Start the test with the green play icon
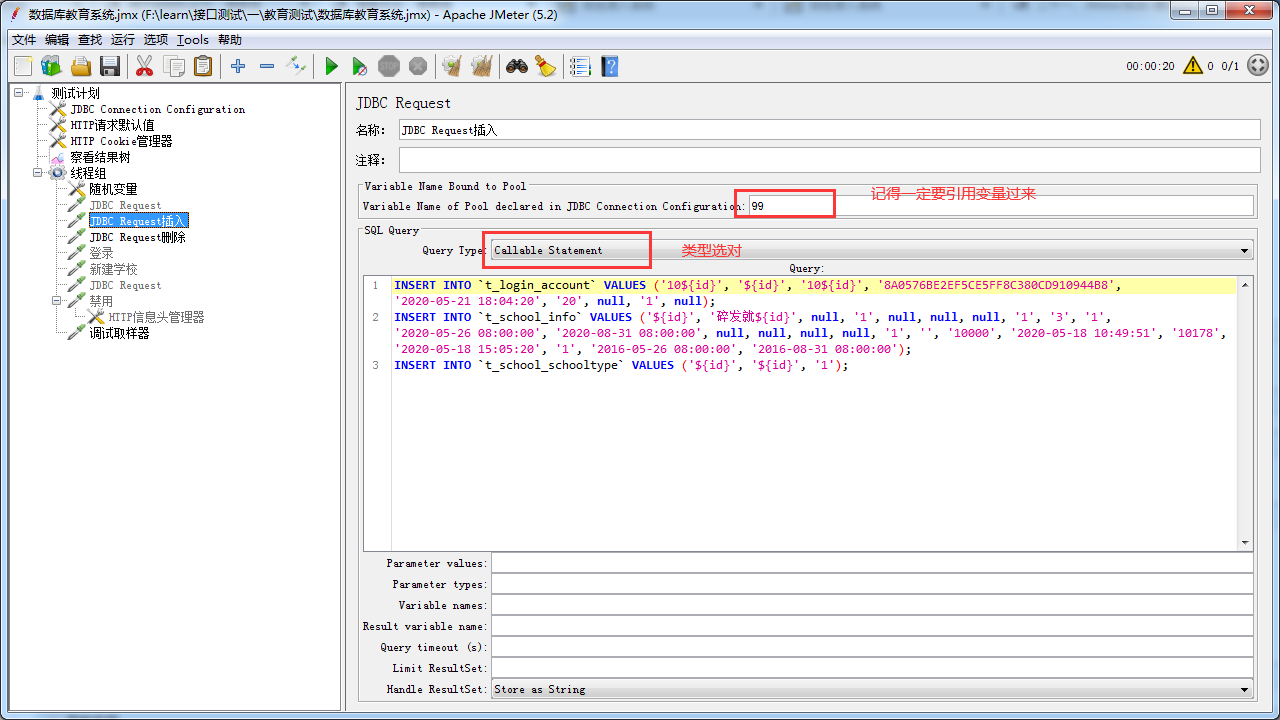This screenshot has height=720, width=1280. click(x=331, y=66)
